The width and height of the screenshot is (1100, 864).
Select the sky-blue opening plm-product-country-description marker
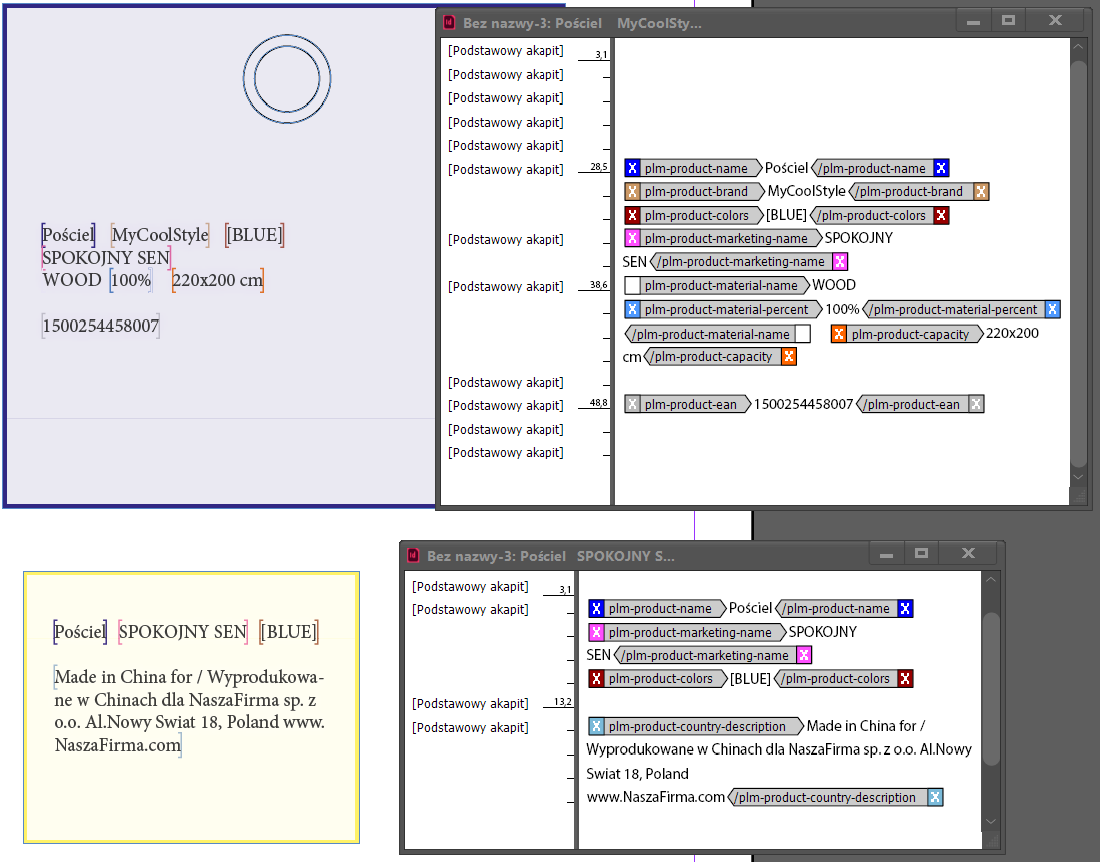[696, 727]
